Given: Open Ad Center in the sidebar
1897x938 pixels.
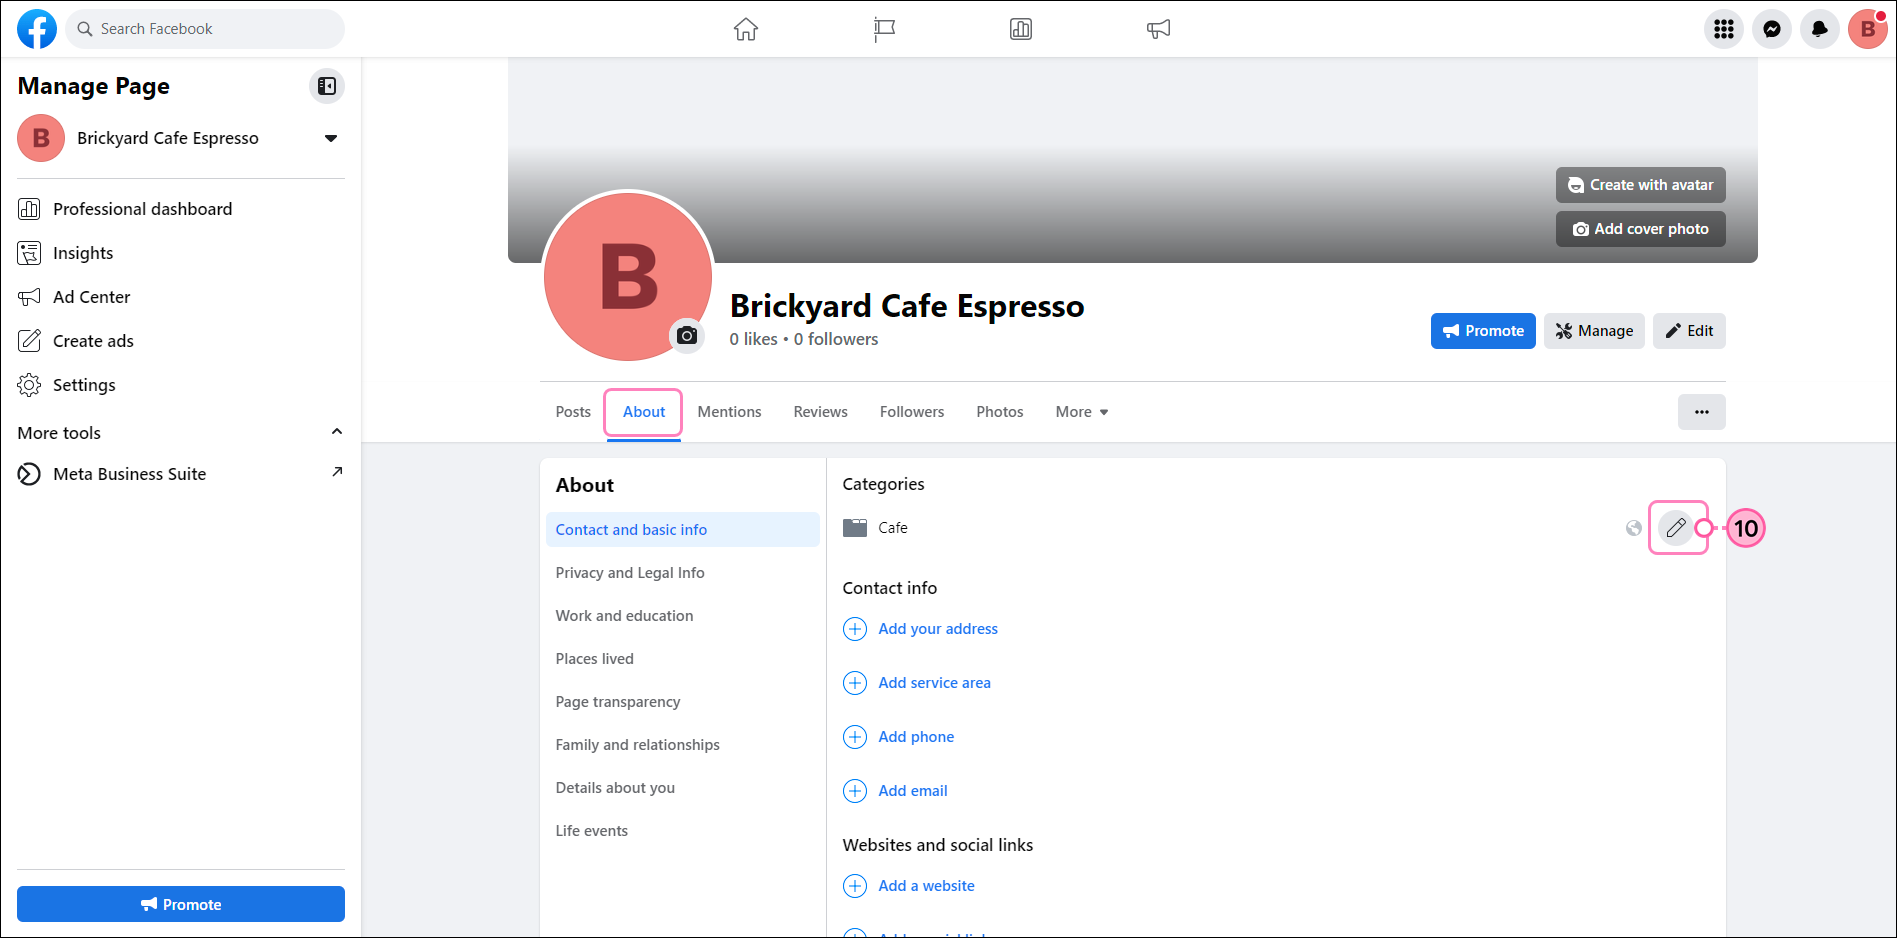Looking at the screenshot, I should [181, 297].
